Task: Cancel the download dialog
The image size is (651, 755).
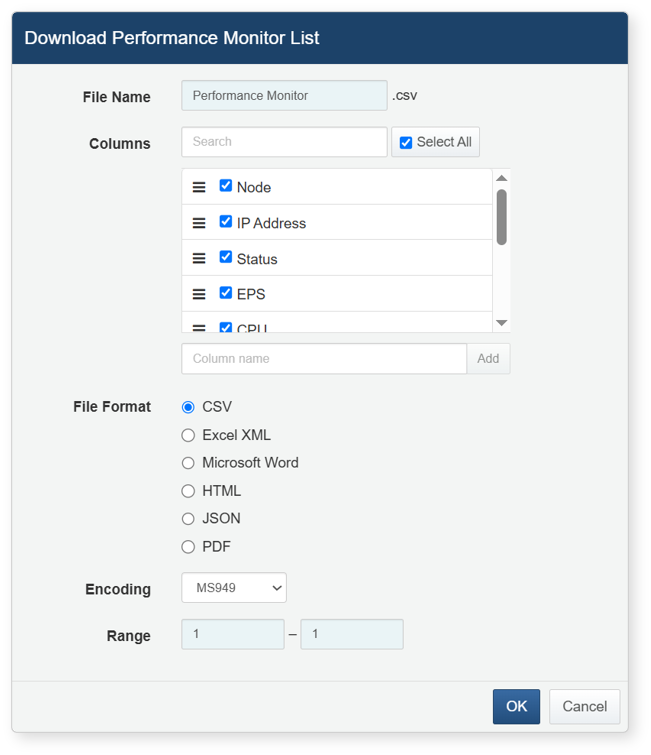Action: (585, 706)
